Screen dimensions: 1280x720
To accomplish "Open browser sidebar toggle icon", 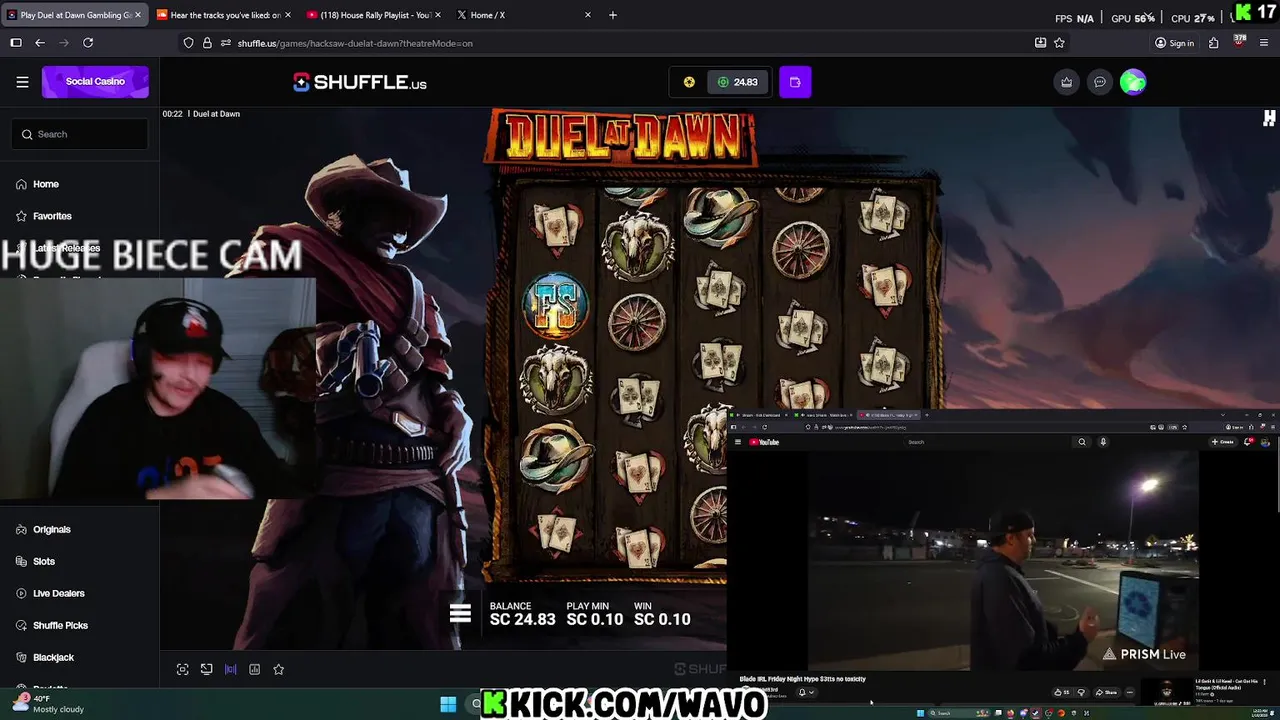I will coord(16,43).
